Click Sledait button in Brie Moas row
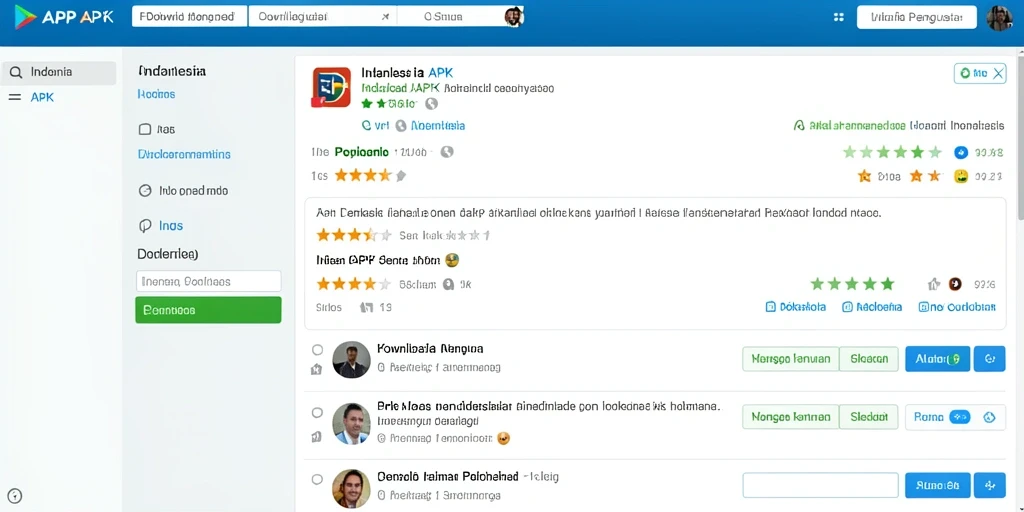This screenshot has height=512, width=1024. pos(869,417)
